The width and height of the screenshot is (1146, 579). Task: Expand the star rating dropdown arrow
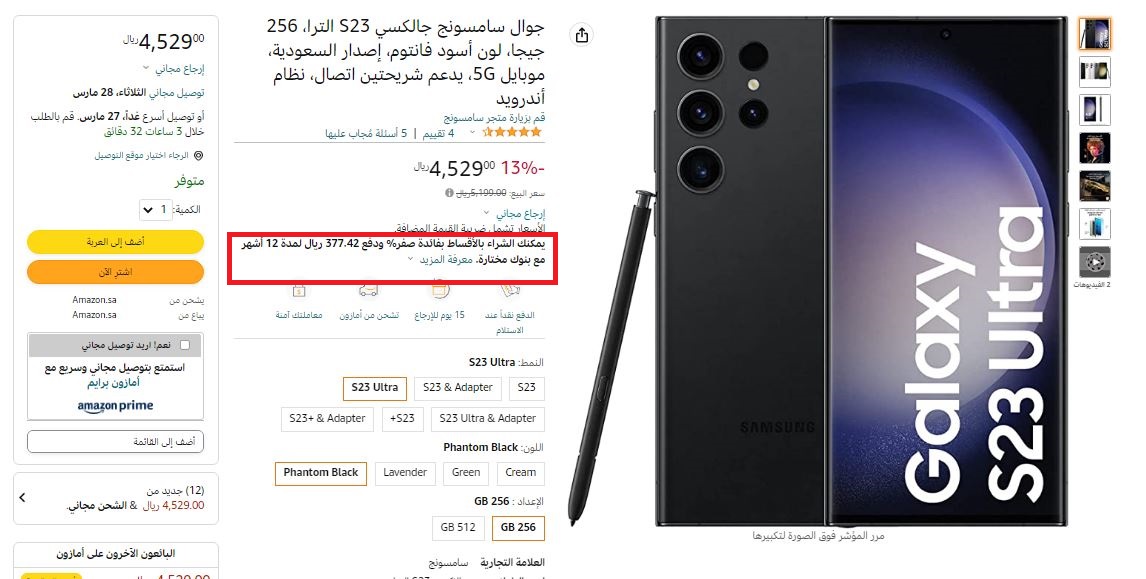[472, 132]
